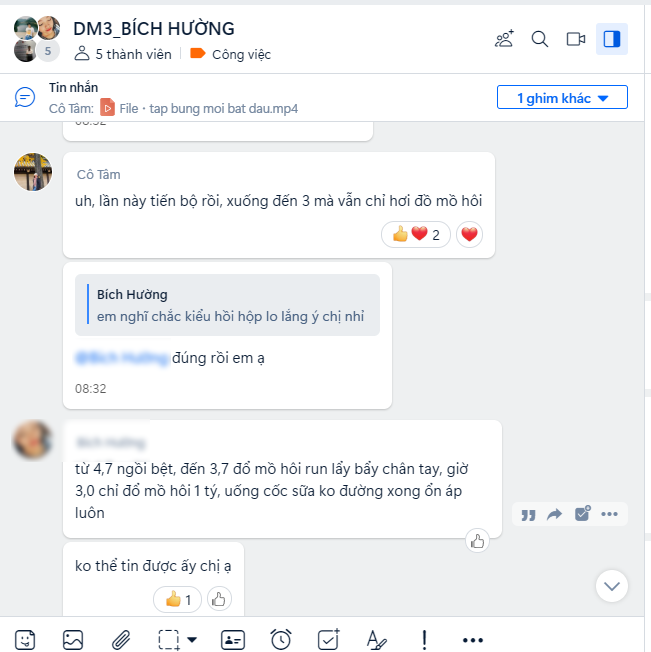Image resolution: width=651 pixels, height=652 pixels.
Task: Open the text formatting tool
Action: 377,639
